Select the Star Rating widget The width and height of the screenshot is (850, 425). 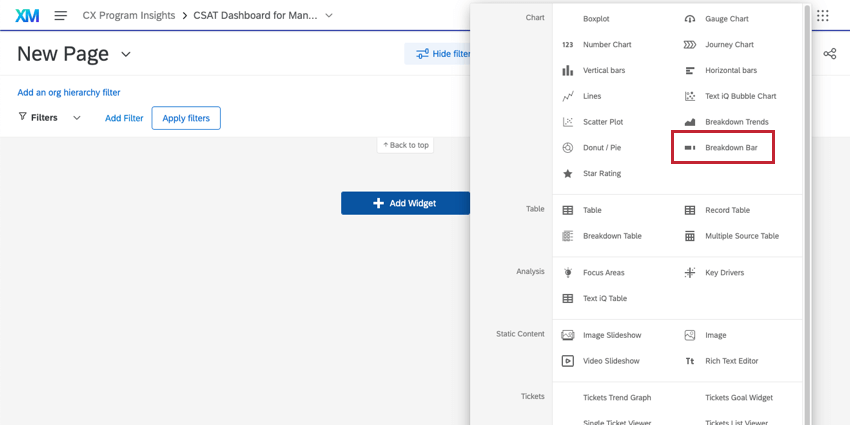point(601,174)
